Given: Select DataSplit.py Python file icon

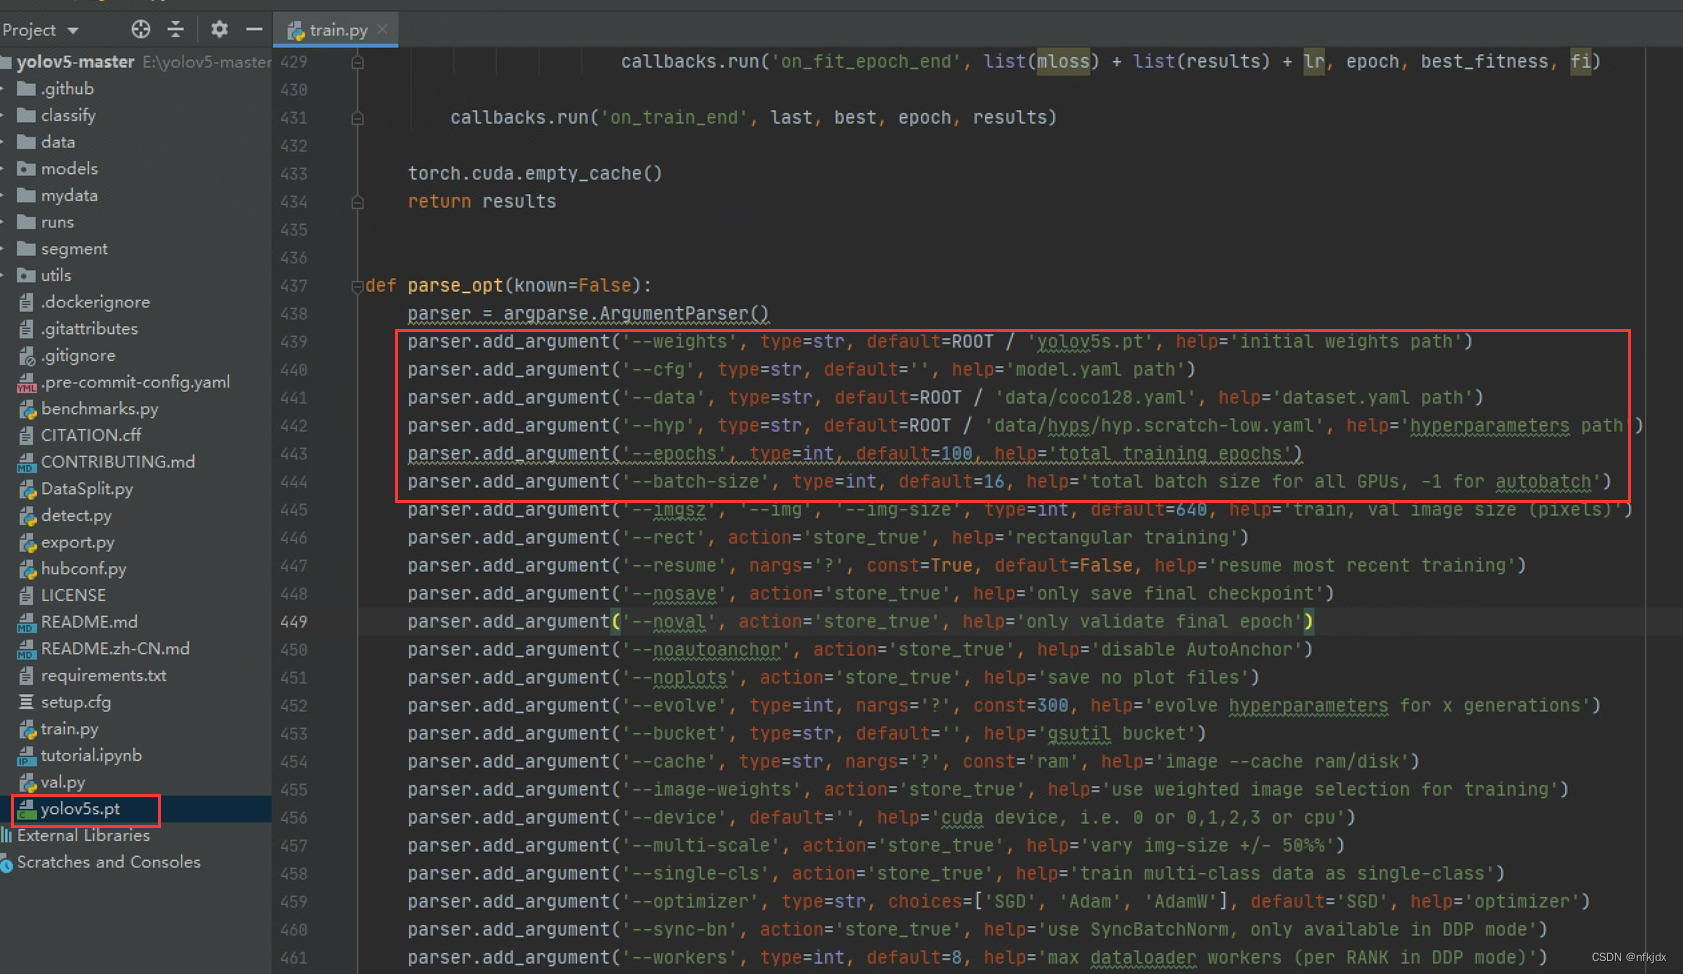Looking at the screenshot, I should [27, 489].
